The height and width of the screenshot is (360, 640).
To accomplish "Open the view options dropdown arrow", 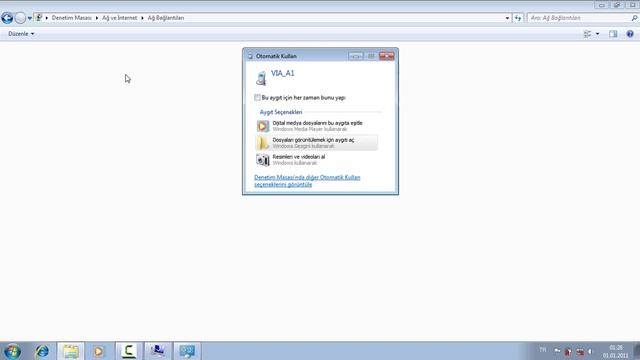I will tap(598, 34).
